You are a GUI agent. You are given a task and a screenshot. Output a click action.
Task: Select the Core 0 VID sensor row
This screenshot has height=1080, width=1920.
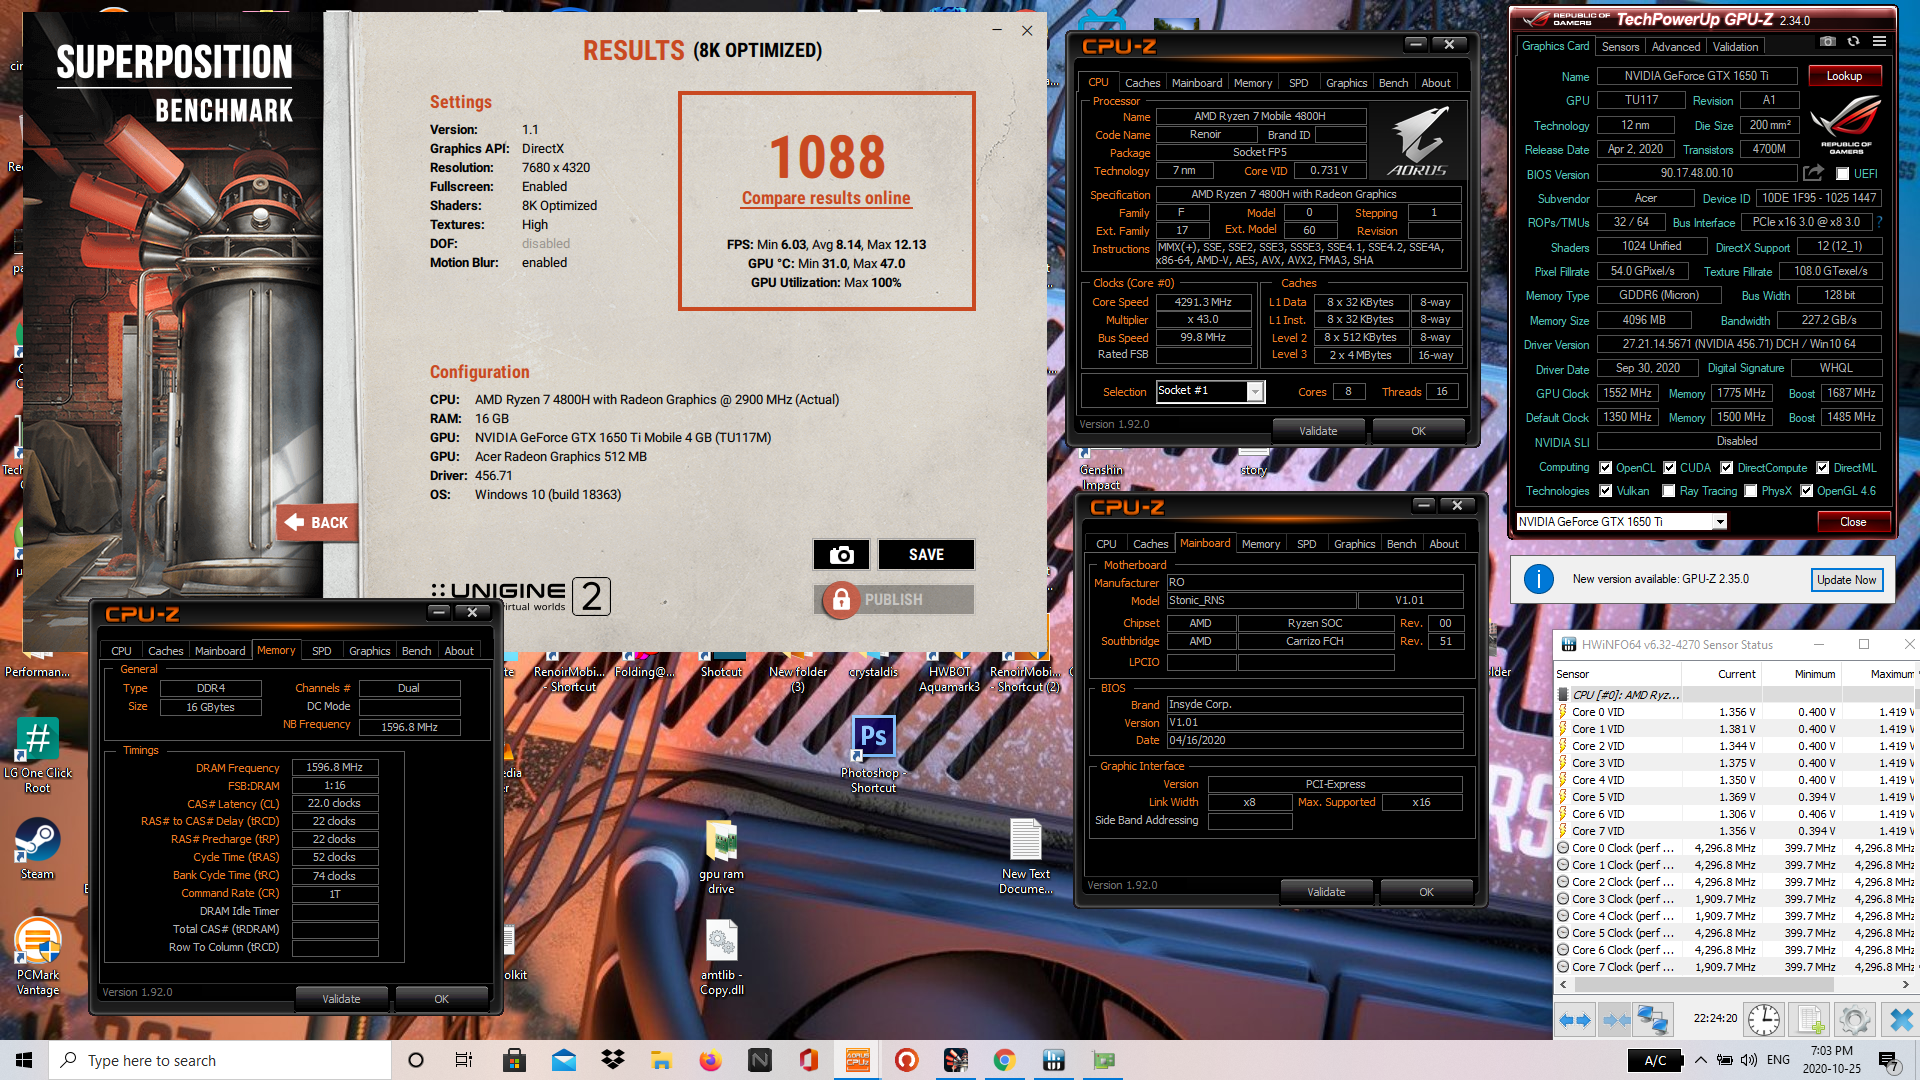click(x=1736, y=712)
